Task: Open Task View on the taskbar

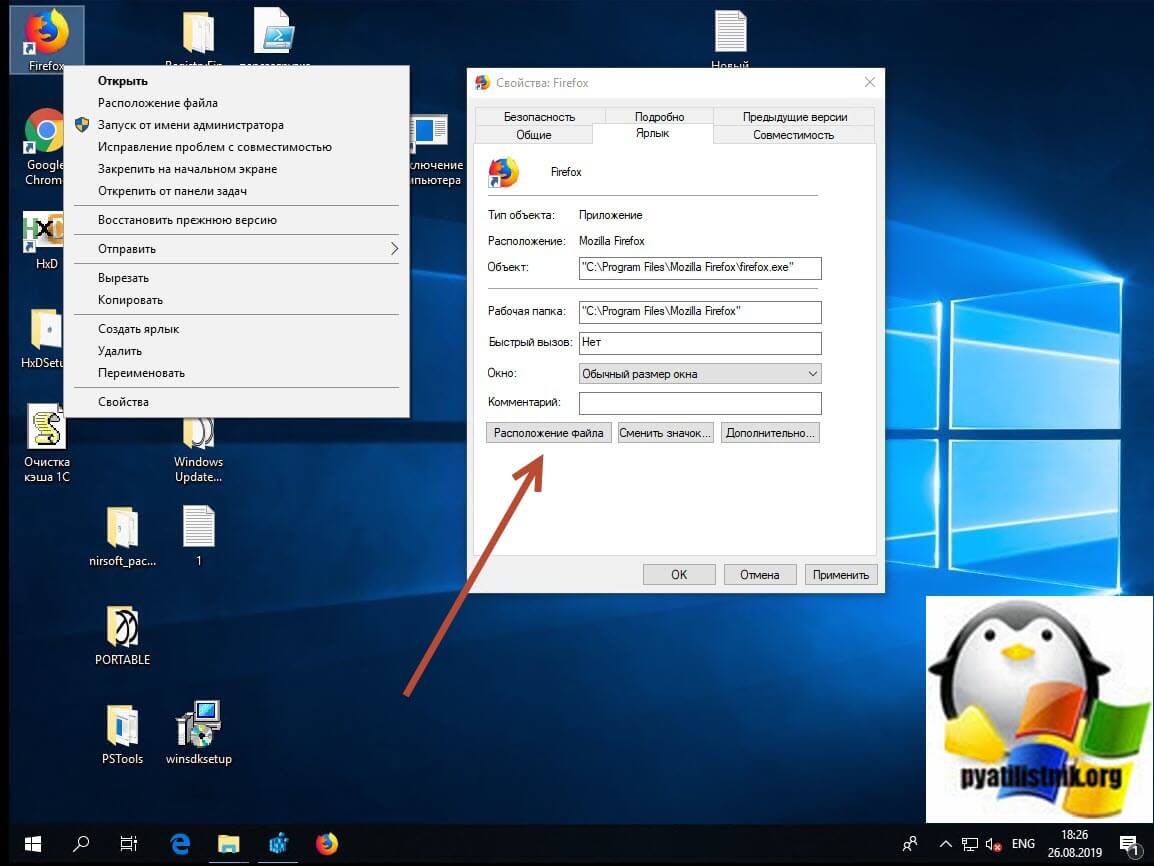Action: [129, 844]
